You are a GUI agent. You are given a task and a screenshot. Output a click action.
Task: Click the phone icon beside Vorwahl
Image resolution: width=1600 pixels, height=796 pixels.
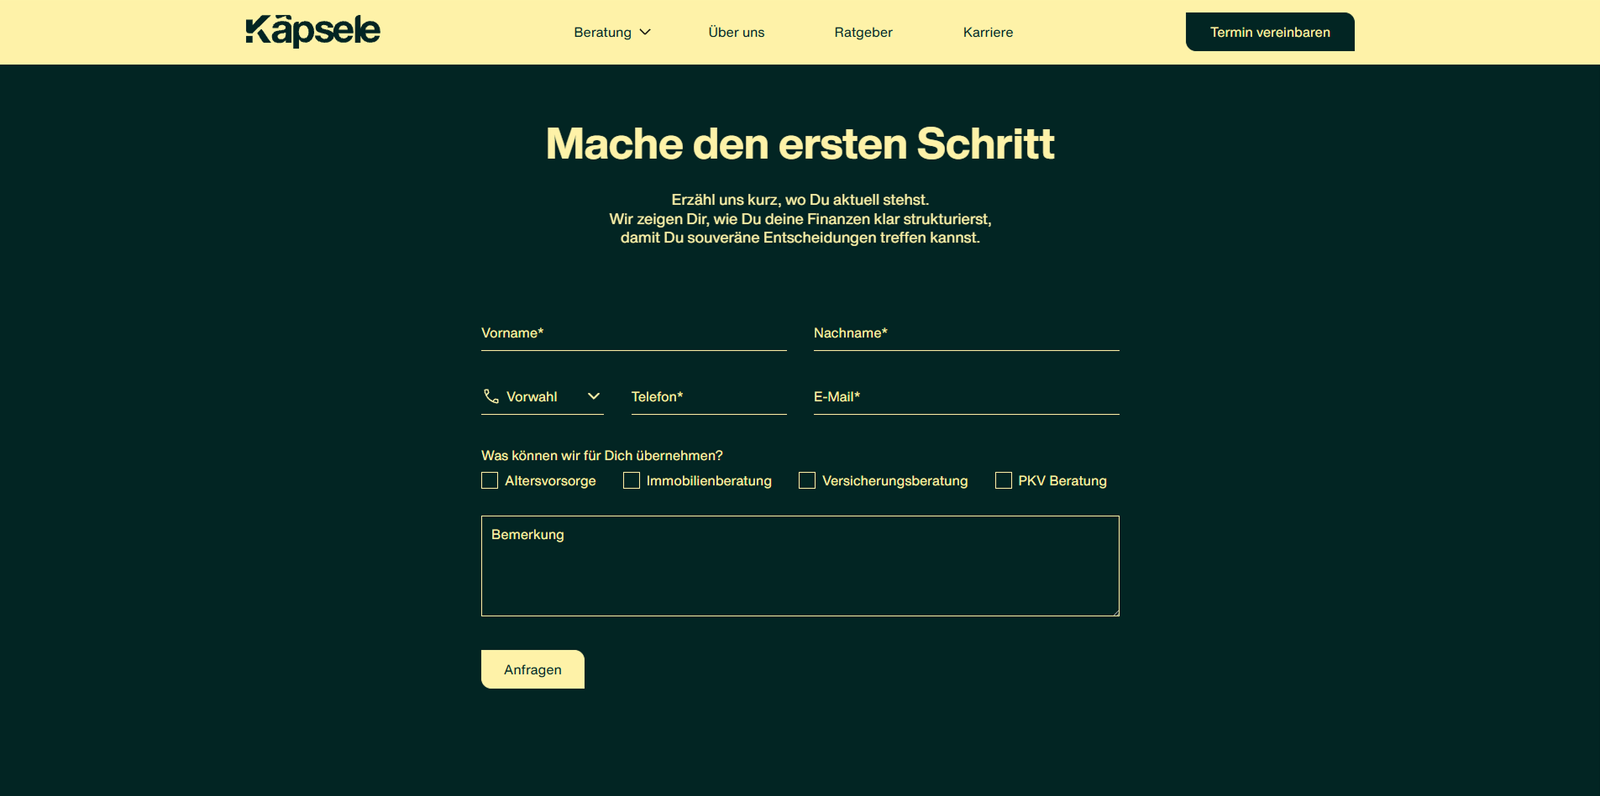point(491,396)
